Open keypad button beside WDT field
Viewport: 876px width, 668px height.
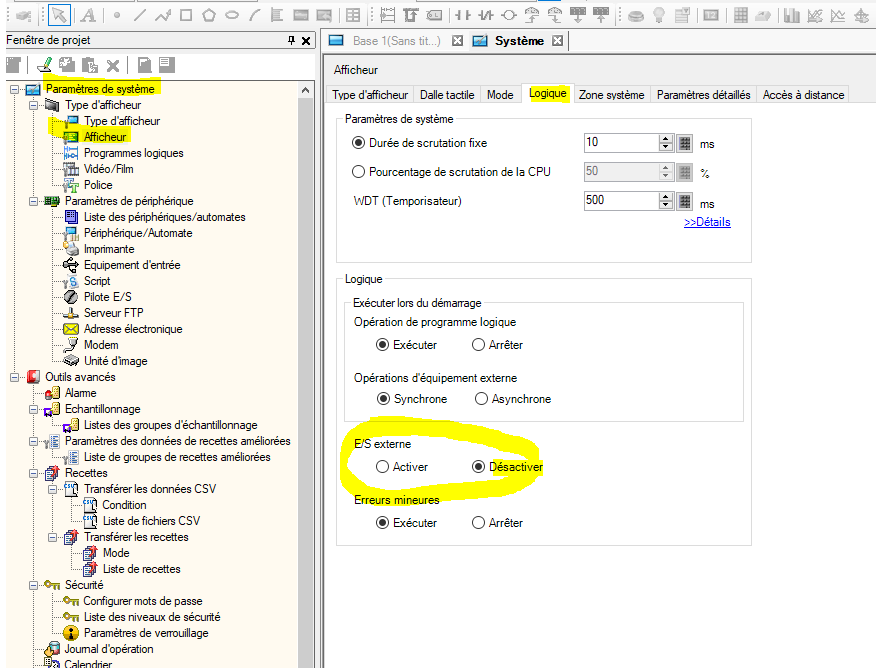[x=684, y=201]
